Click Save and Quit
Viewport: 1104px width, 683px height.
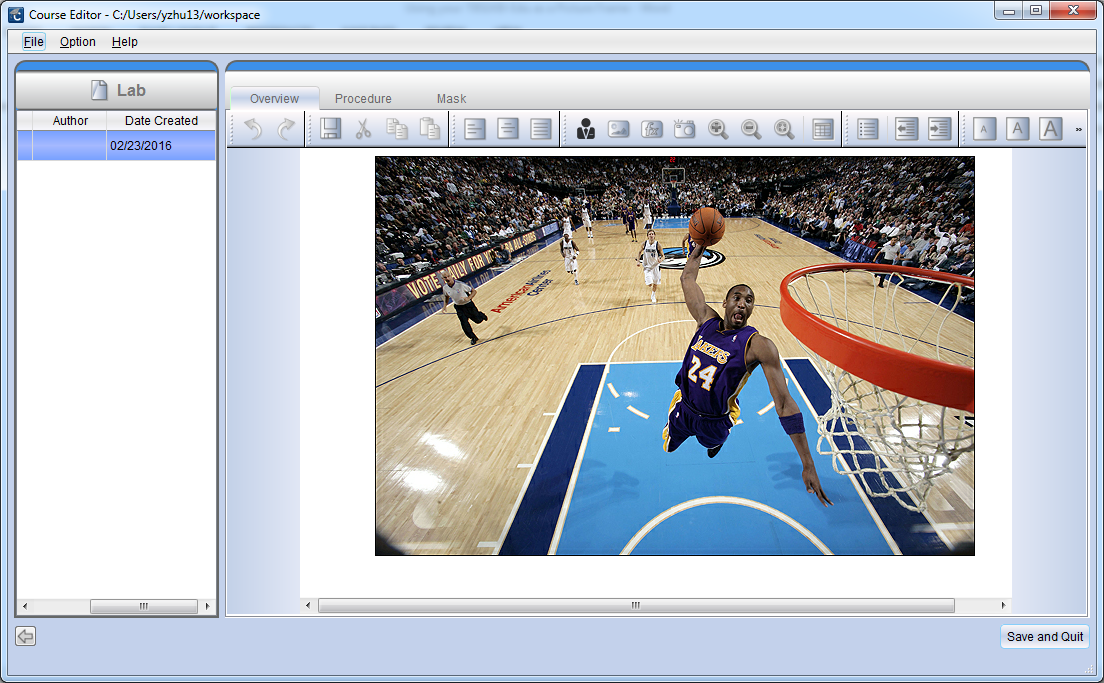1044,636
